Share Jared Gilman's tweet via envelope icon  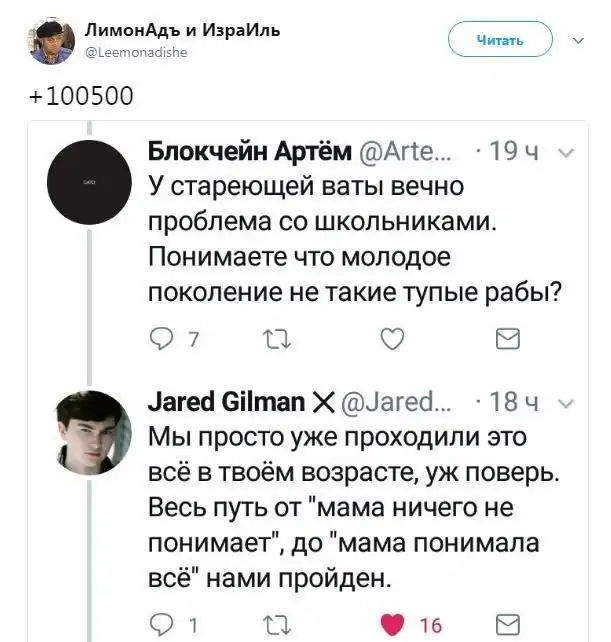coord(508,625)
